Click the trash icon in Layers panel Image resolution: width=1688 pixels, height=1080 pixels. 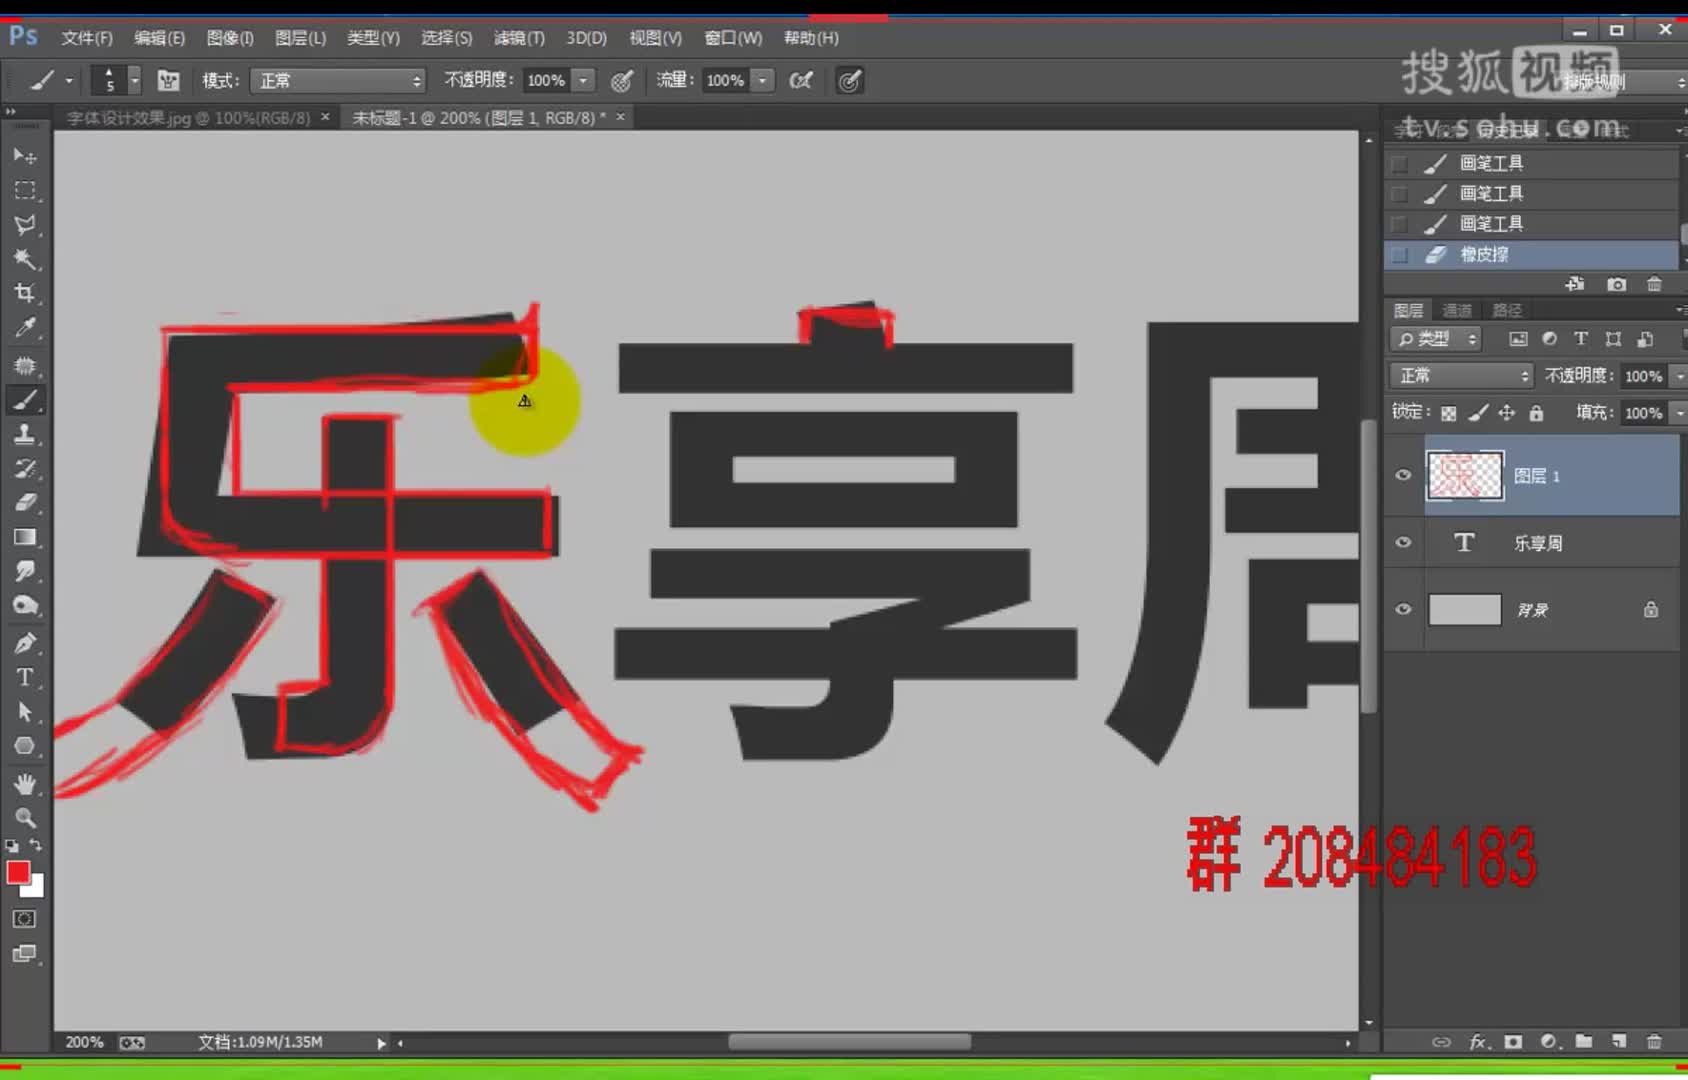pyautogui.click(x=1654, y=1041)
